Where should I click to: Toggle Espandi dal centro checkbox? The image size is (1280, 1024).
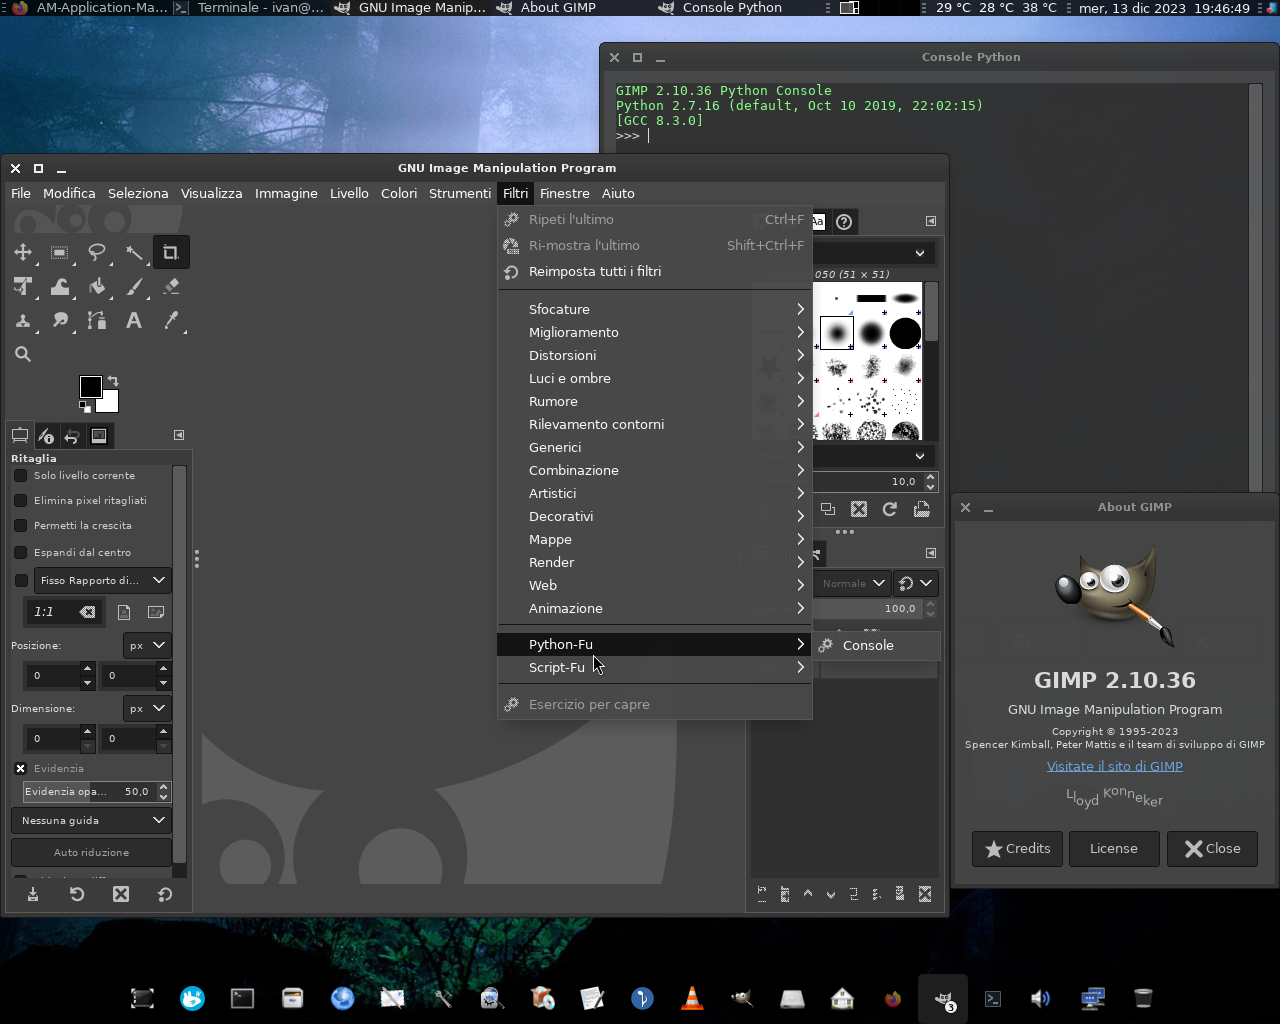click(20, 552)
